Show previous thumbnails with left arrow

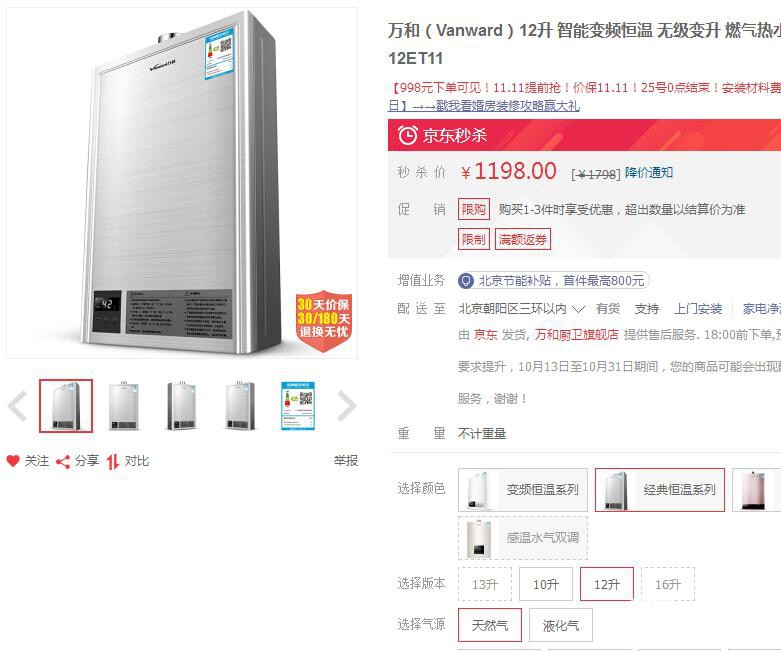coord(18,406)
